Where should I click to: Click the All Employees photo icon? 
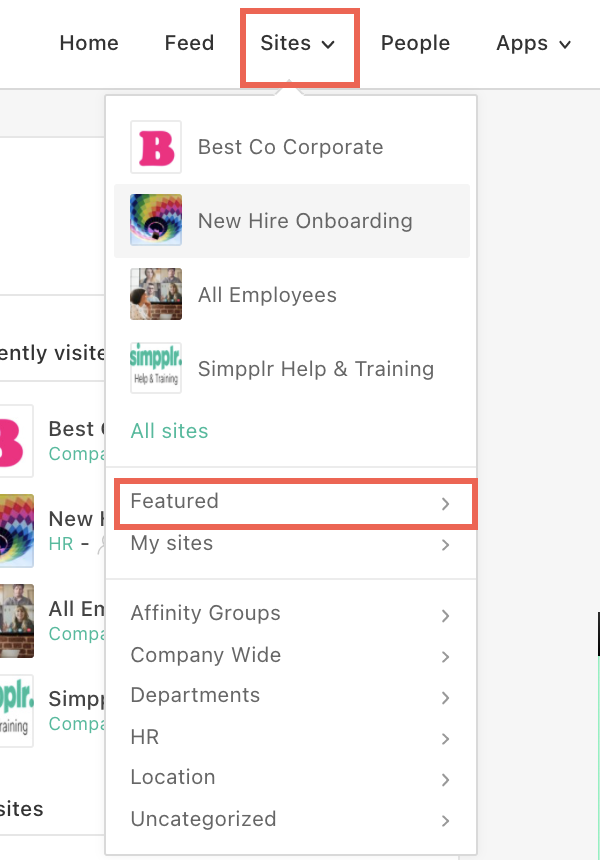(x=156, y=294)
